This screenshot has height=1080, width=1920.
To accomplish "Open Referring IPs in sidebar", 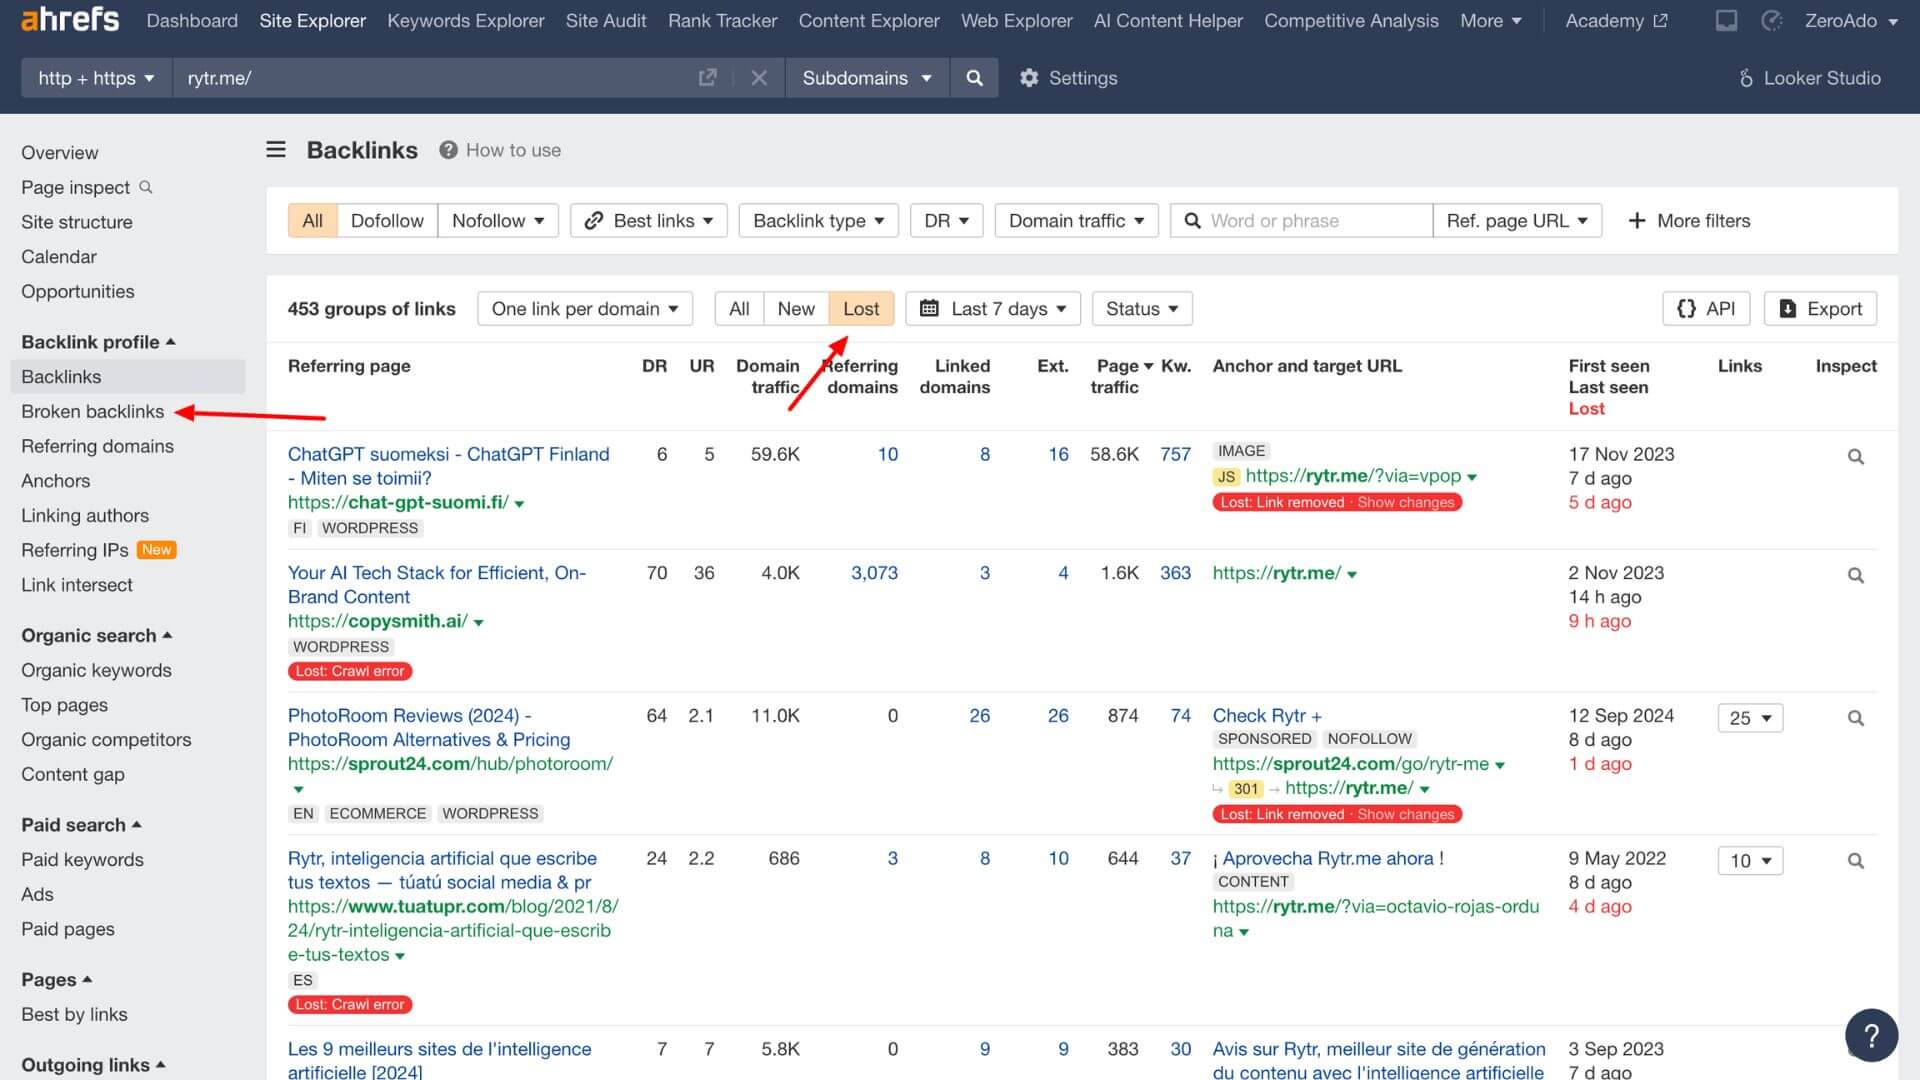I will (75, 551).
